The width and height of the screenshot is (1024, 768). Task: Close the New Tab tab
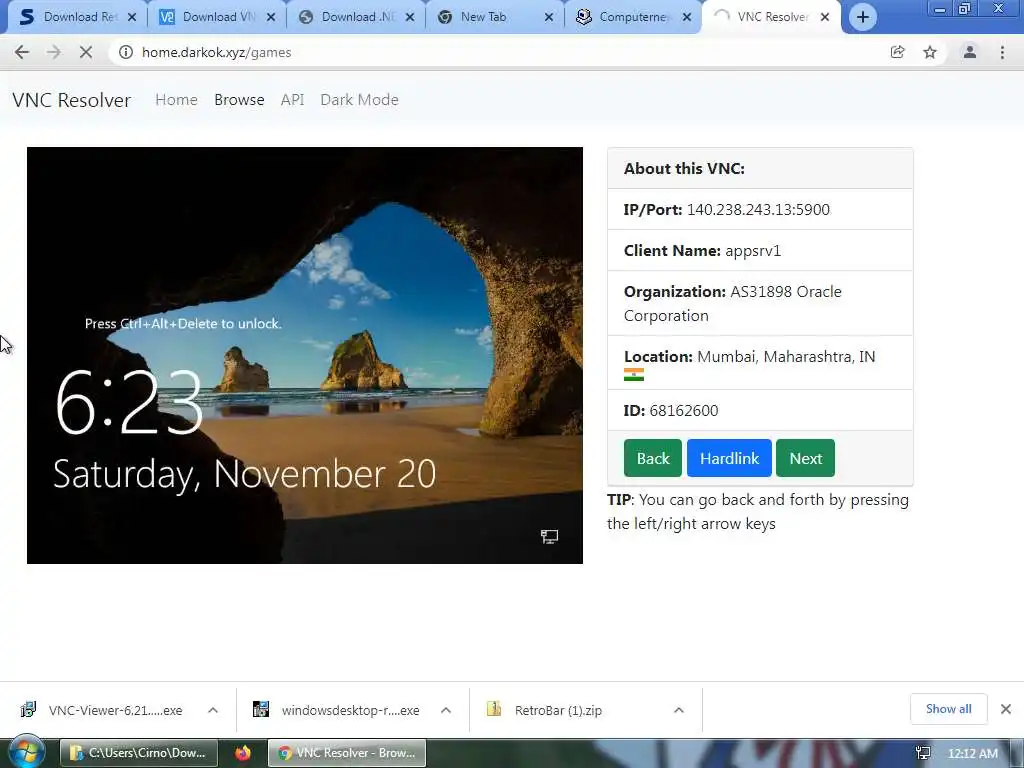click(549, 17)
